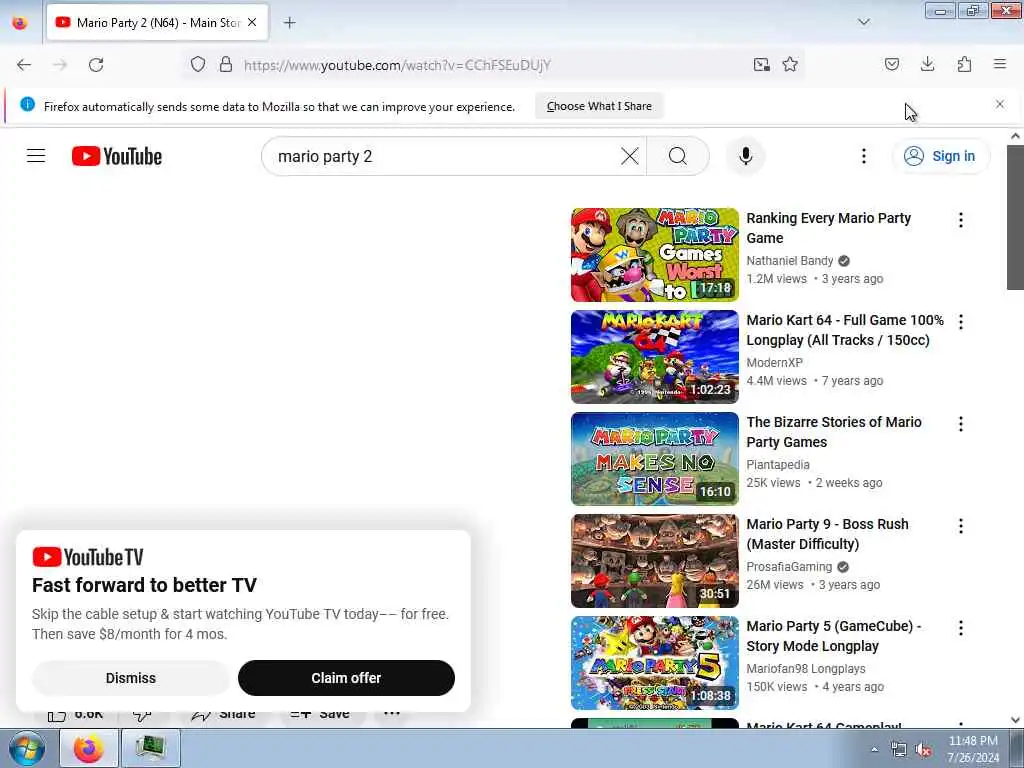The height and width of the screenshot is (768, 1024).
Task: Open Ranking Every Mario Party Game title
Action: point(828,228)
